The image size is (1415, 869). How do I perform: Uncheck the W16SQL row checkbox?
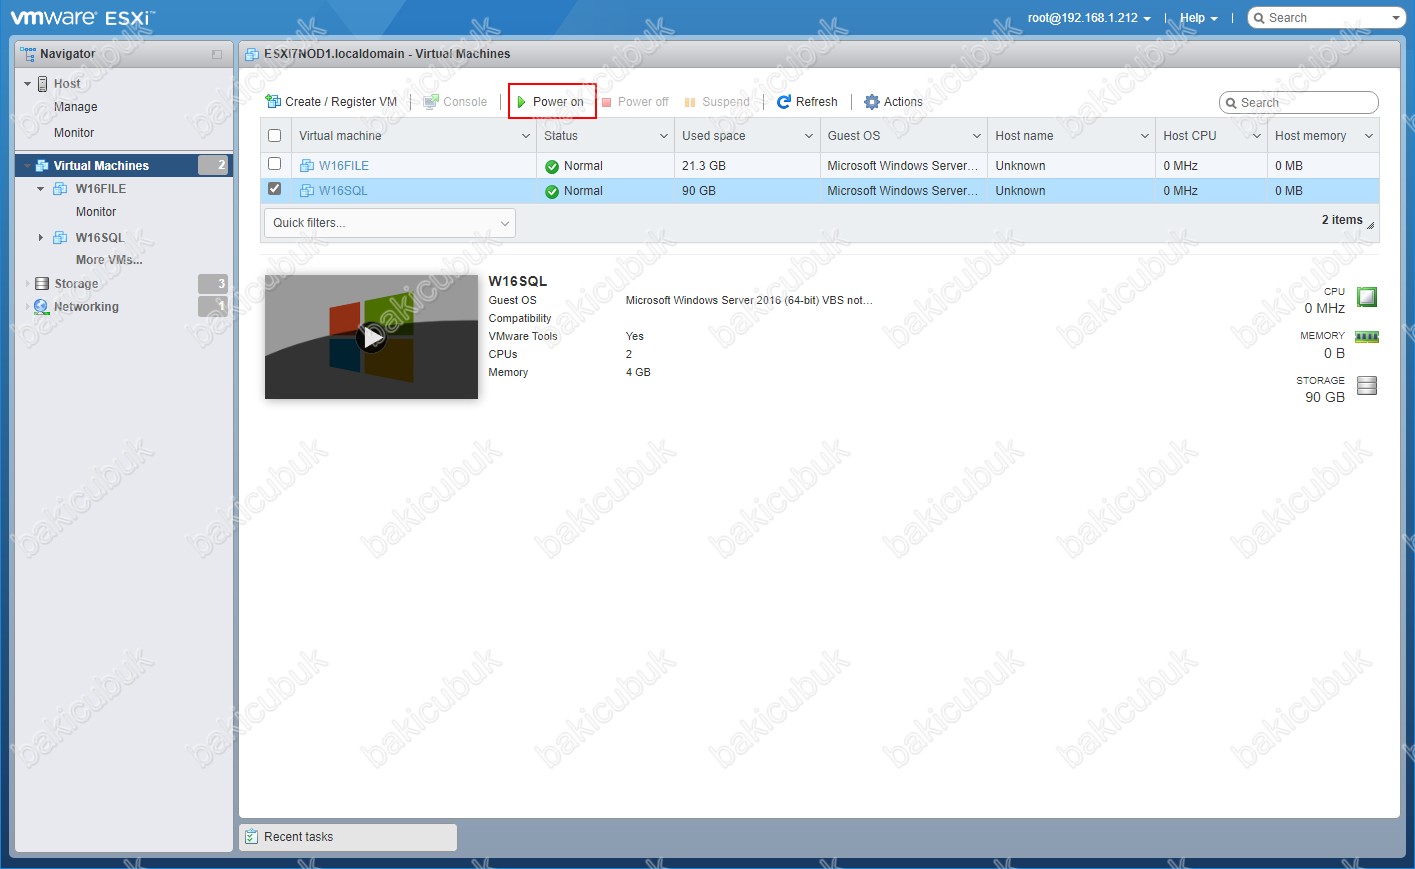[275, 189]
